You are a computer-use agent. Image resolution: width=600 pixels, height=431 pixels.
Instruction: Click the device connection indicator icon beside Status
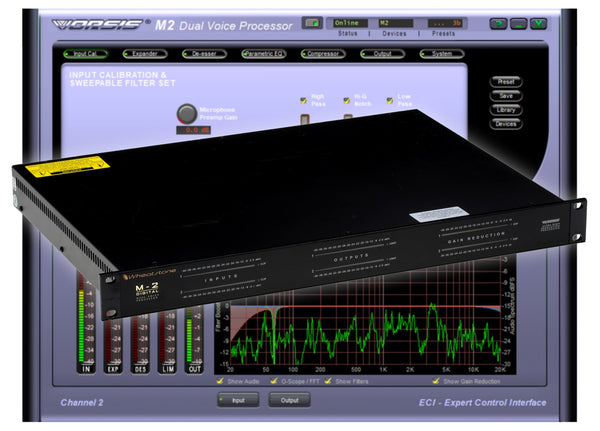point(312,23)
